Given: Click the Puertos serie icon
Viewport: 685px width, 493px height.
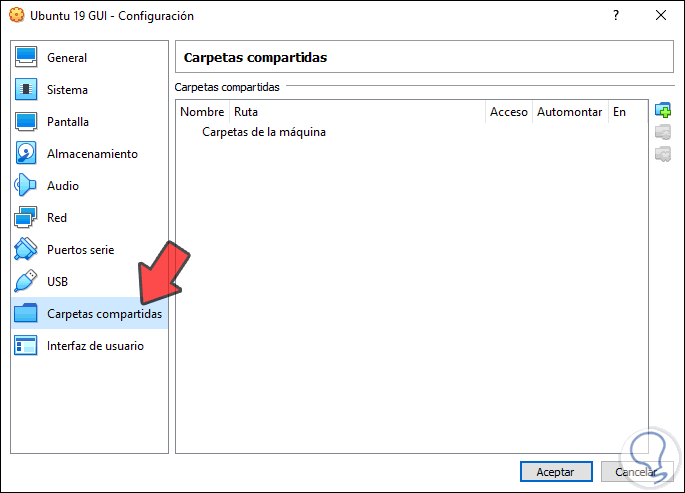Looking at the screenshot, I should (x=26, y=250).
